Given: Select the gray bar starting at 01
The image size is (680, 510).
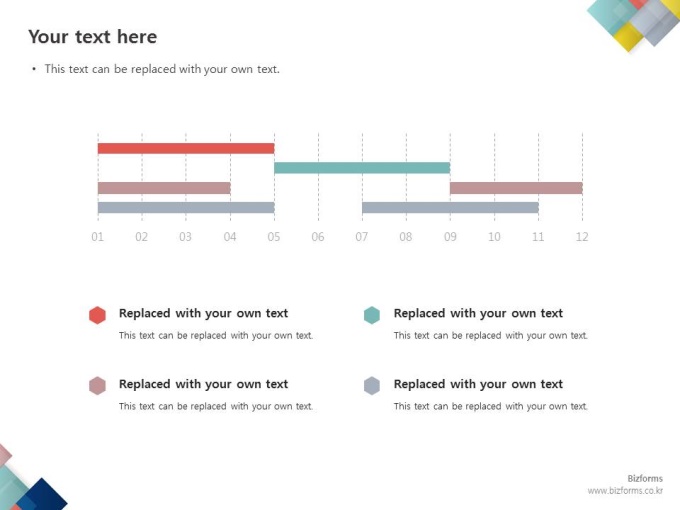Looking at the screenshot, I should pos(185,208).
